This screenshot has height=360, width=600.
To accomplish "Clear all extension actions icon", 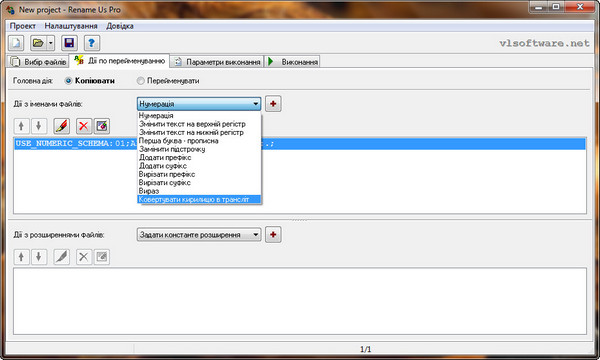I will 102,257.
